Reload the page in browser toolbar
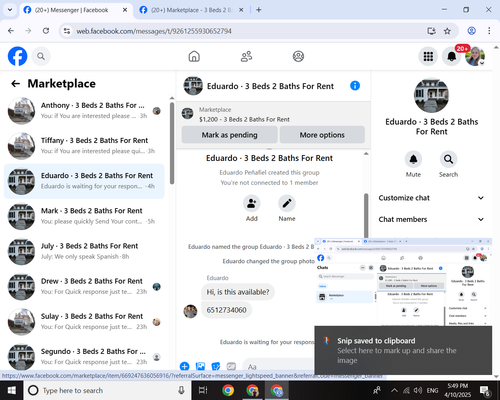Image resolution: width=500 pixels, height=400 pixels. [x=46, y=31]
